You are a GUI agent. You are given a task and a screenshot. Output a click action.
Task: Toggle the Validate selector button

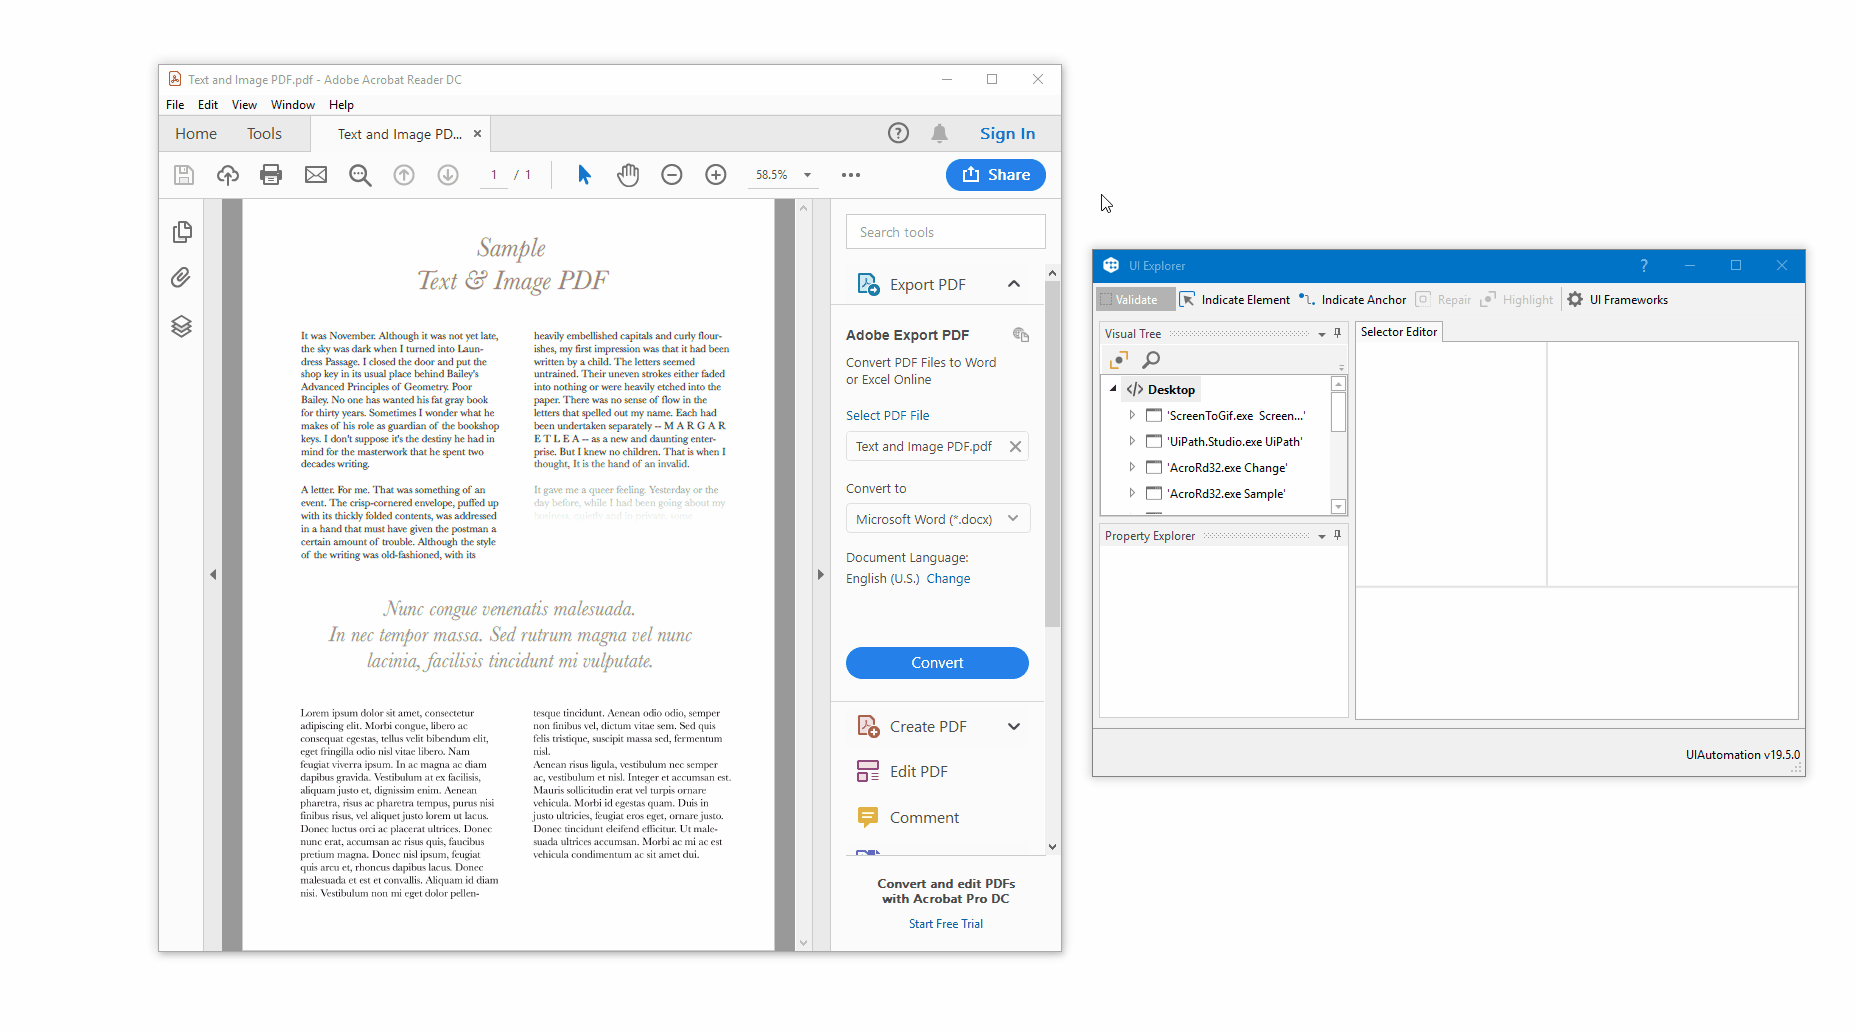[1133, 299]
